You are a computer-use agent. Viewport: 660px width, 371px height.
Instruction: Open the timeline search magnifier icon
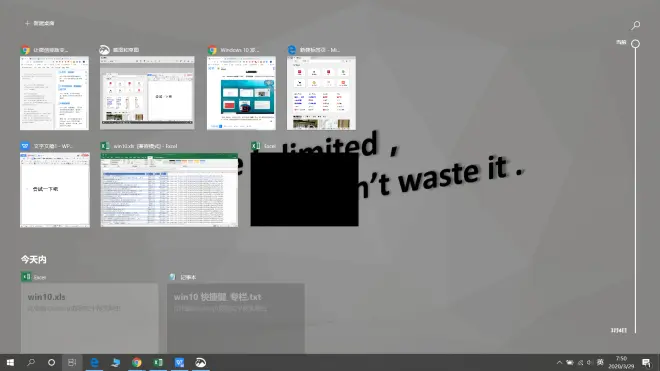coord(636,25)
